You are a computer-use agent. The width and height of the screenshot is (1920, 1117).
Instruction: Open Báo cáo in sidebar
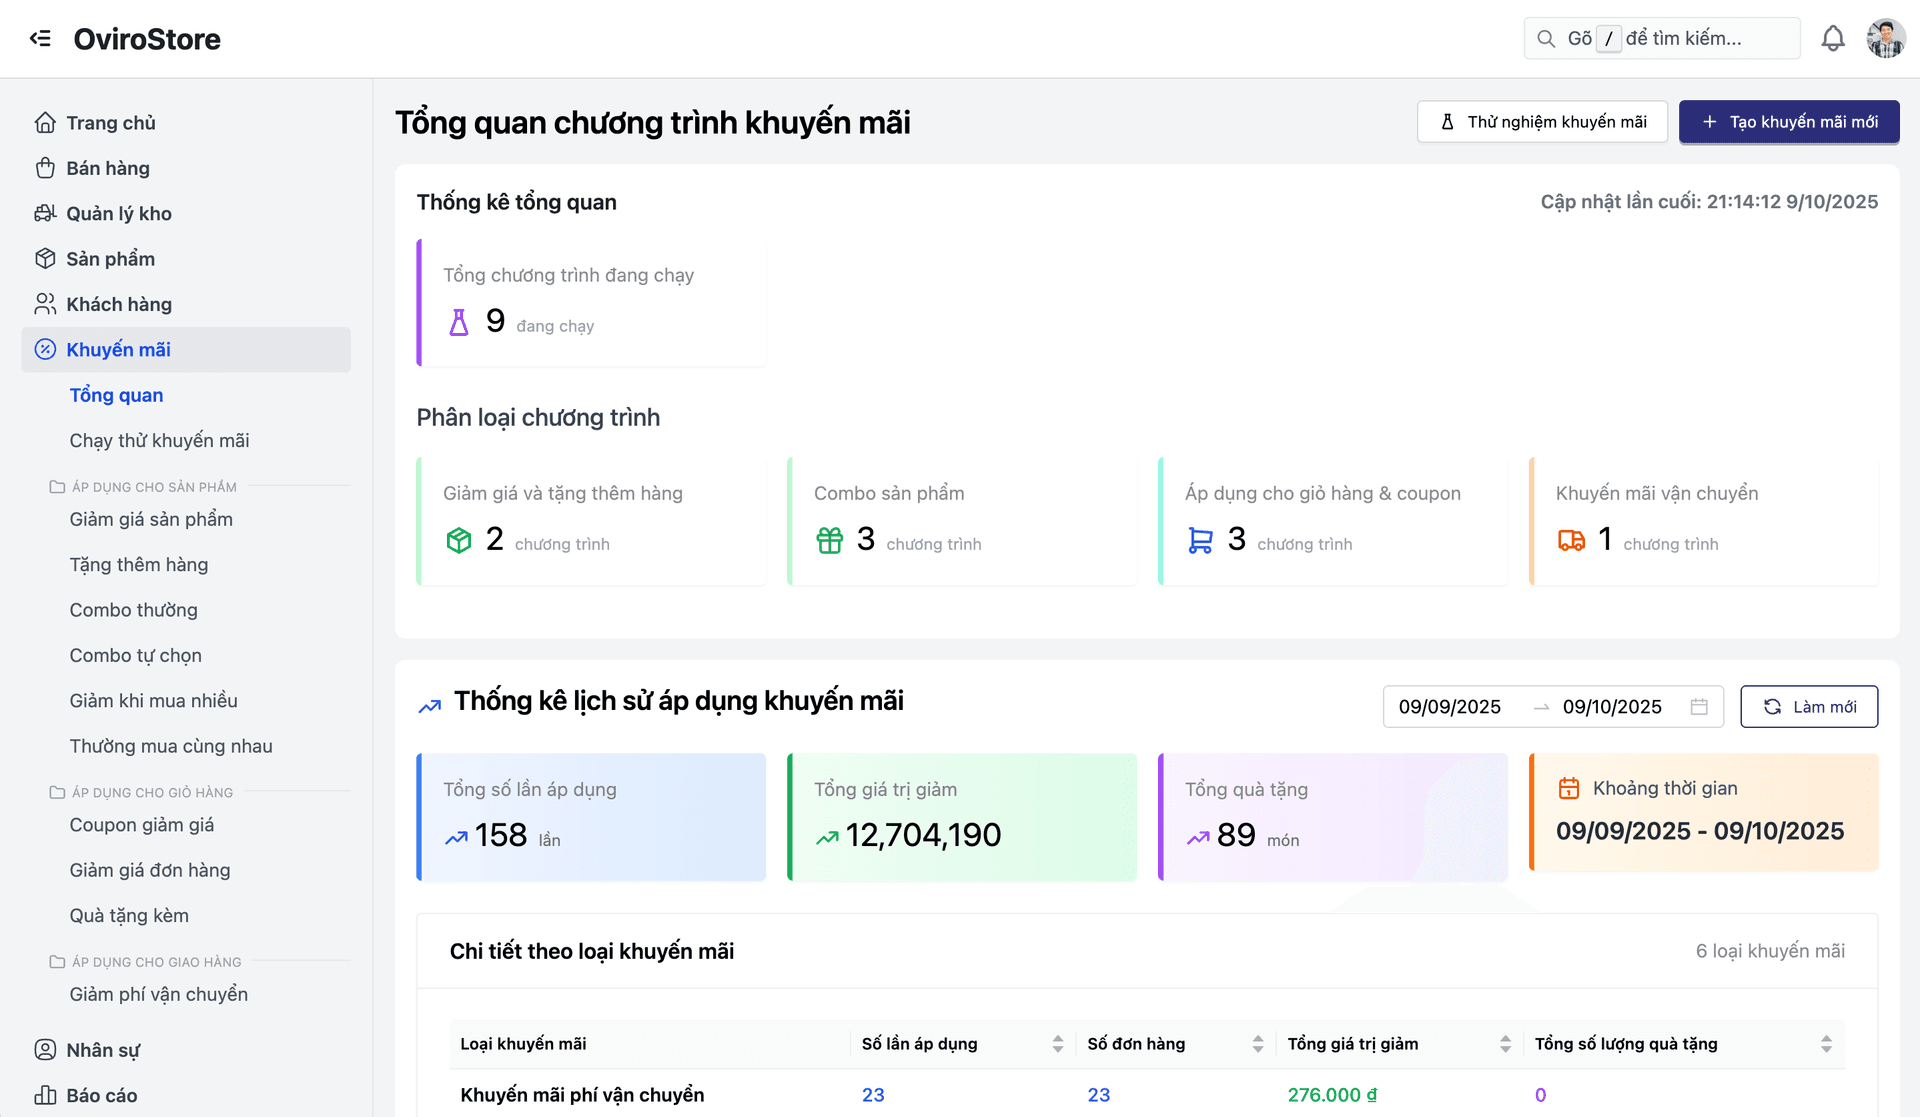pyautogui.click(x=101, y=1095)
